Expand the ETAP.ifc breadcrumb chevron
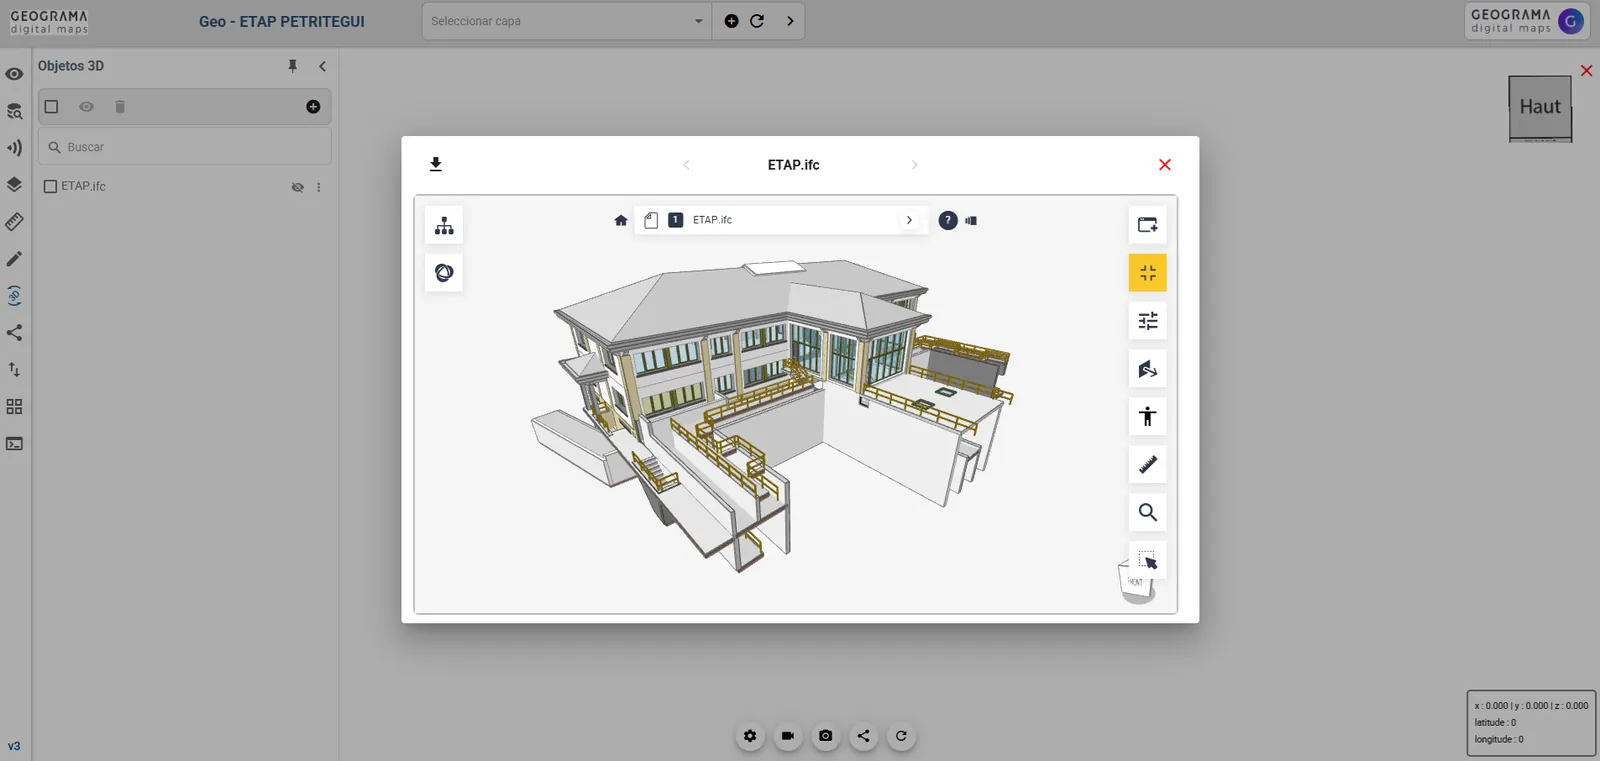Image resolution: width=1600 pixels, height=761 pixels. (x=909, y=220)
